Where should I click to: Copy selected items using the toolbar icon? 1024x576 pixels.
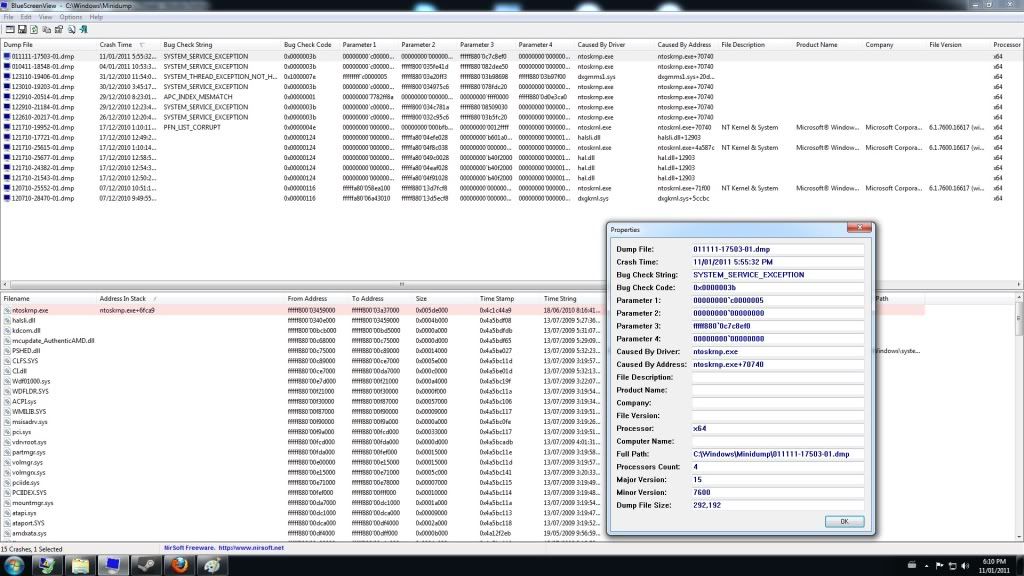pyautogui.click(x=46, y=29)
